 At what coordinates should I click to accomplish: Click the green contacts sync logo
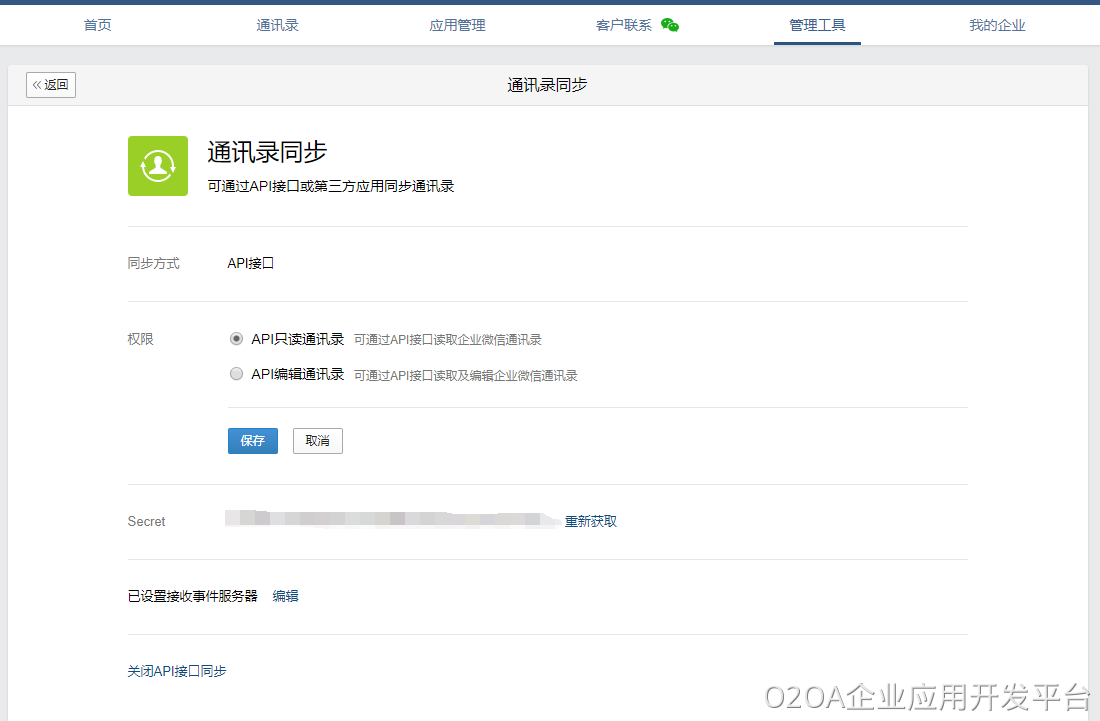click(x=158, y=166)
